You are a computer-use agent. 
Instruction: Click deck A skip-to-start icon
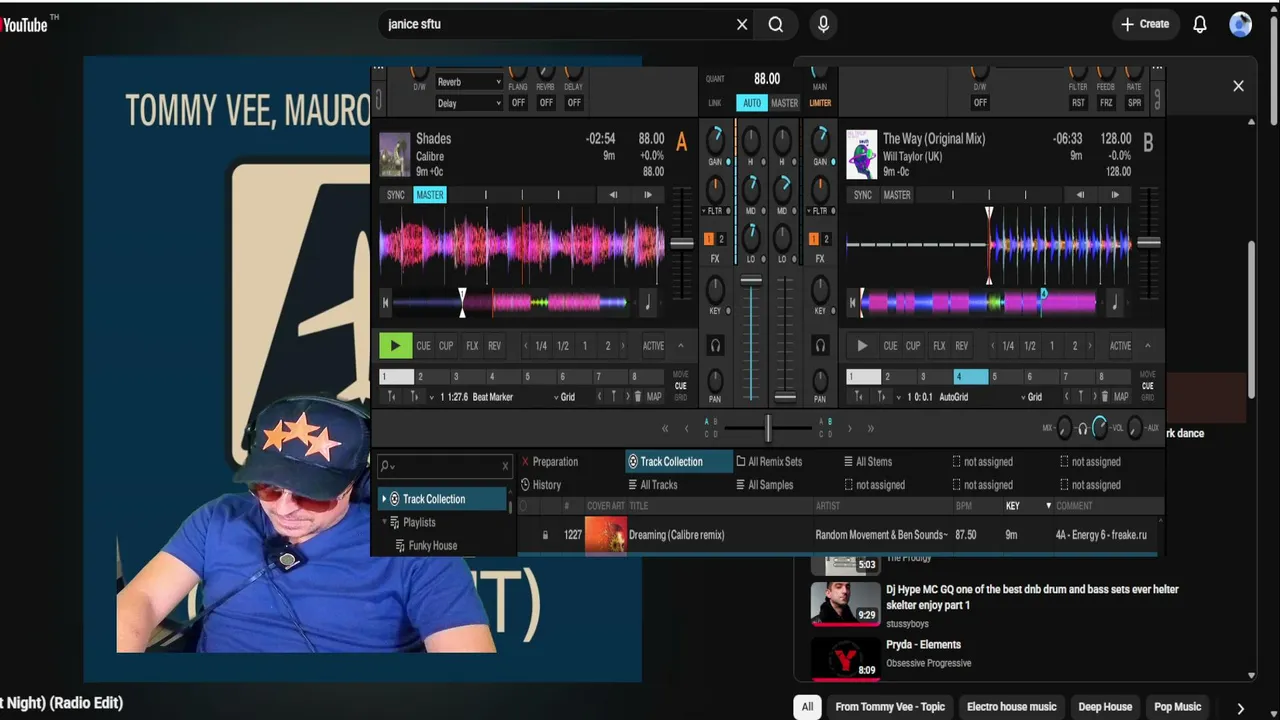point(386,303)
